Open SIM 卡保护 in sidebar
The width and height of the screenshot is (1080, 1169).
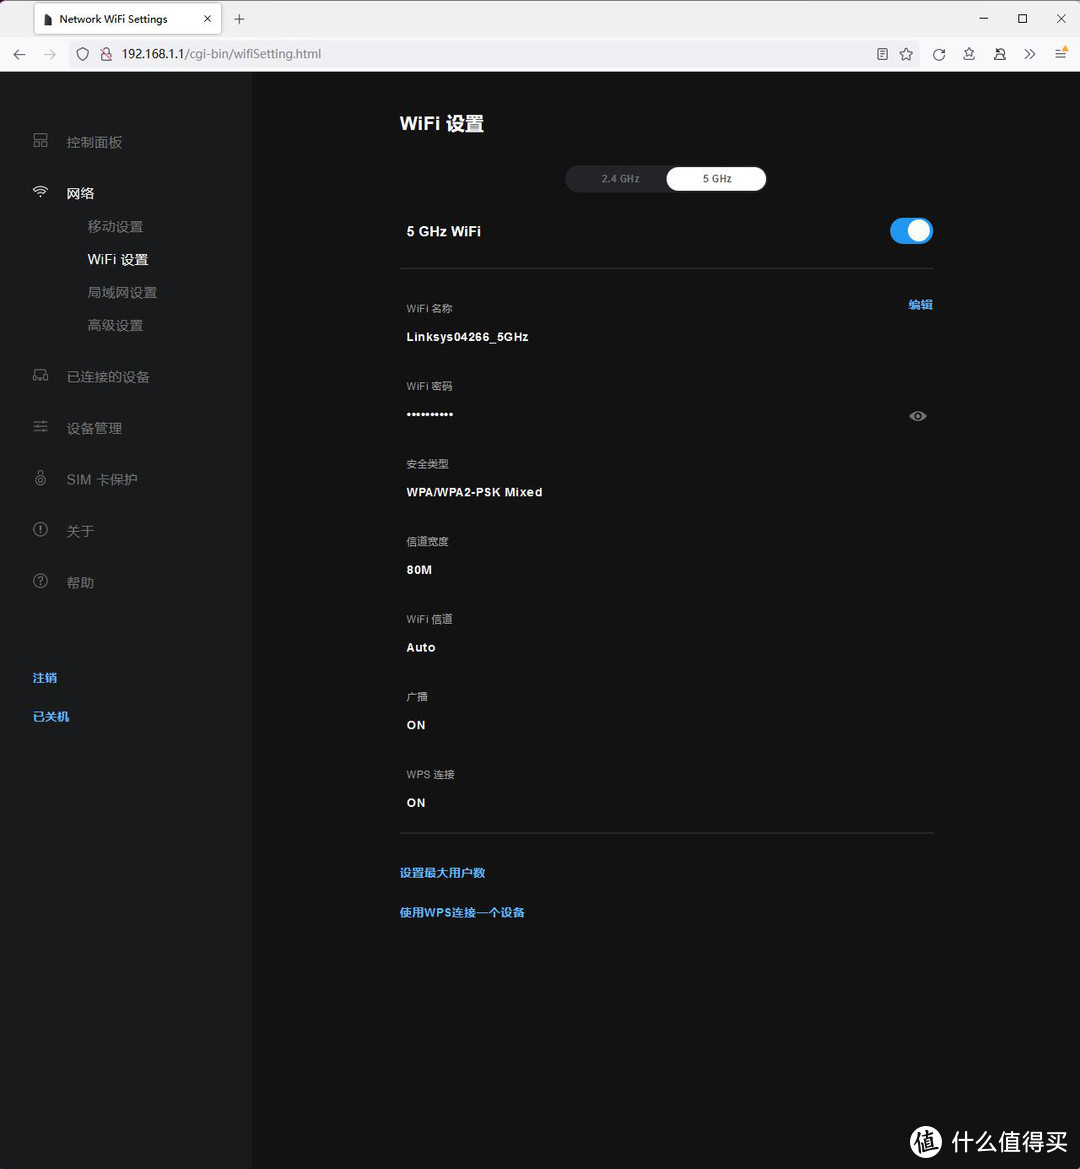tap(101, 479)
